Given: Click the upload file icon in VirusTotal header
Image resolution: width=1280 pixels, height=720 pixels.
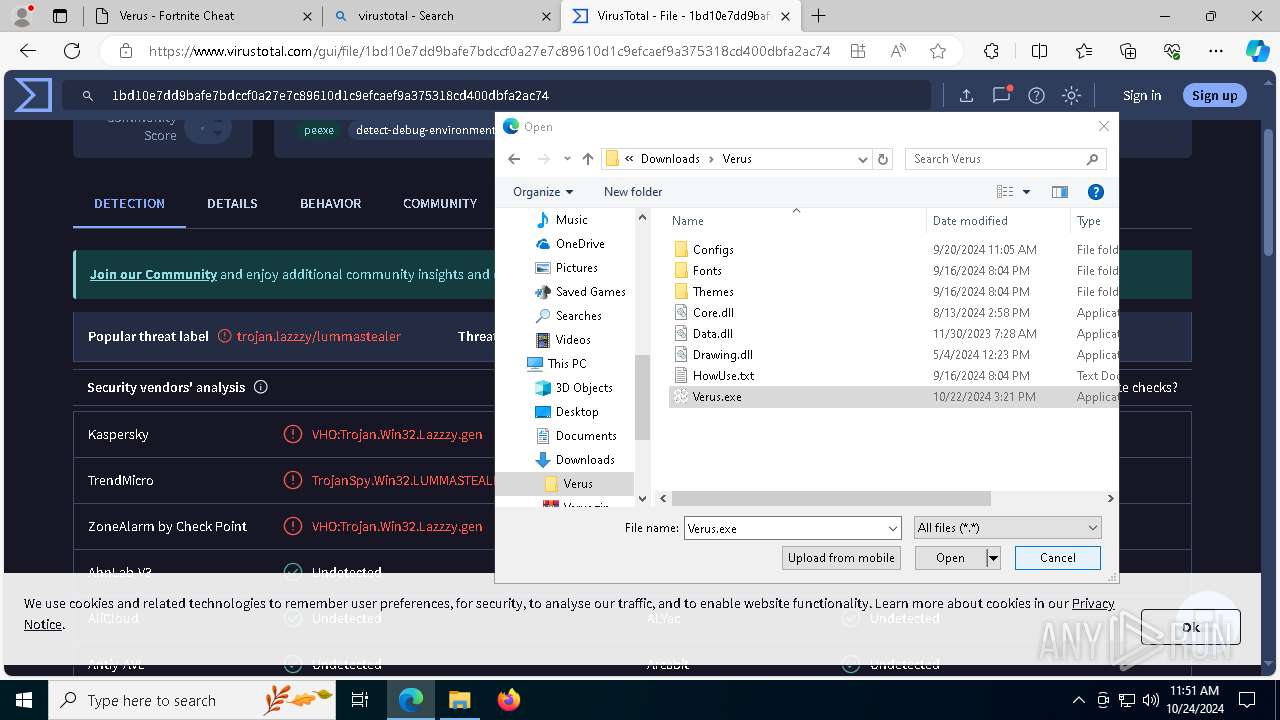Looking at the screenshot, I should point(966,95).
